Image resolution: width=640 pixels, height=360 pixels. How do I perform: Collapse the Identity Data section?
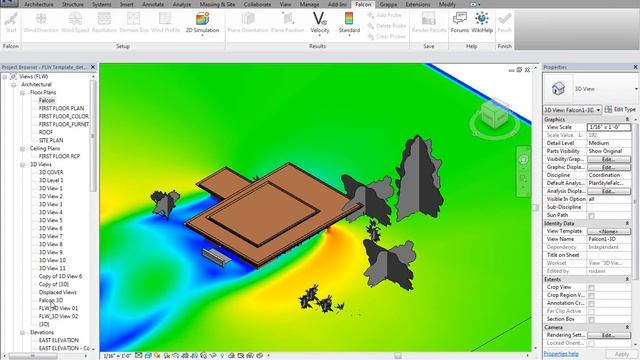tap(627, 223)
